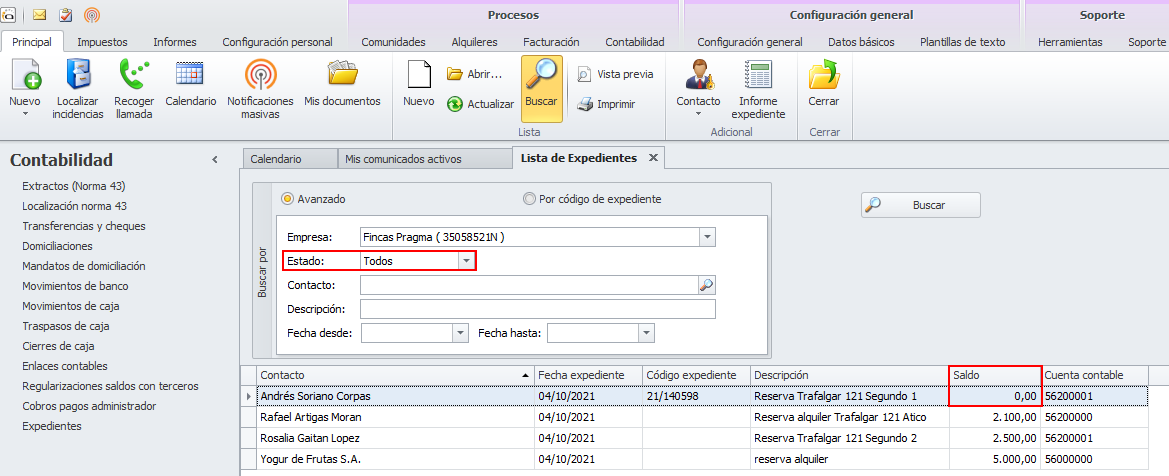
Task: Open the Empresa dropdown list
Action: [x=707, y=237]
